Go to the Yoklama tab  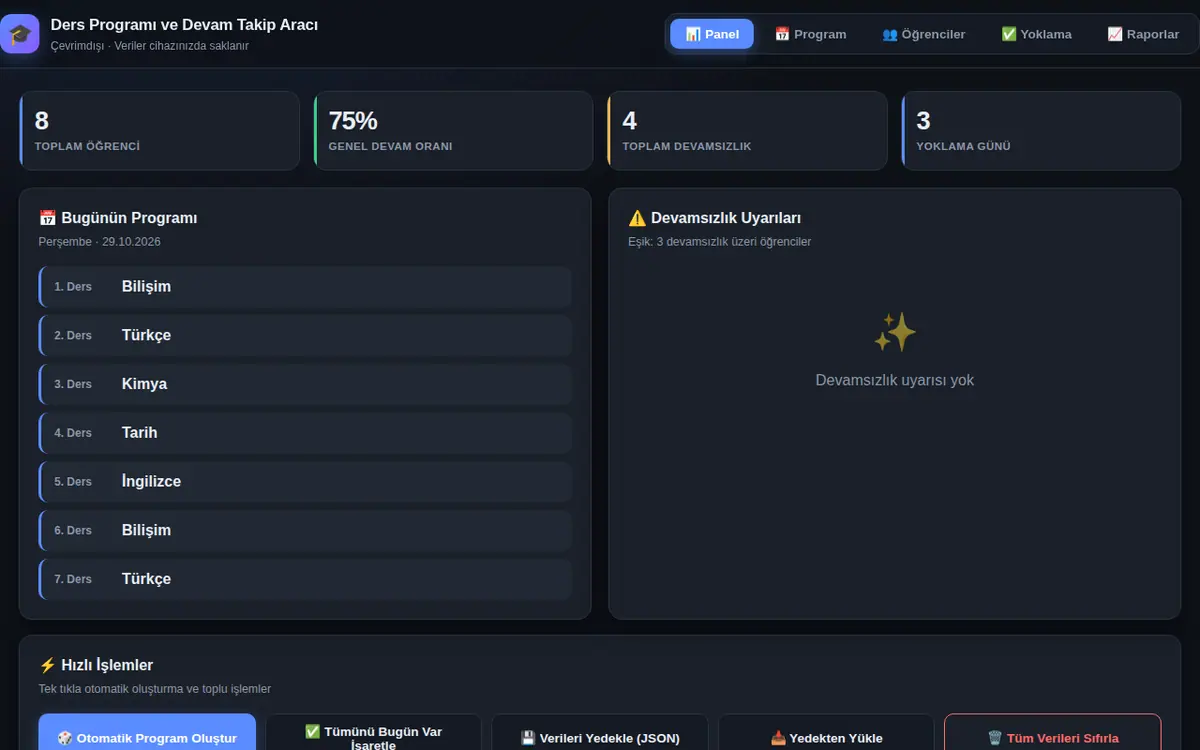1036,34
